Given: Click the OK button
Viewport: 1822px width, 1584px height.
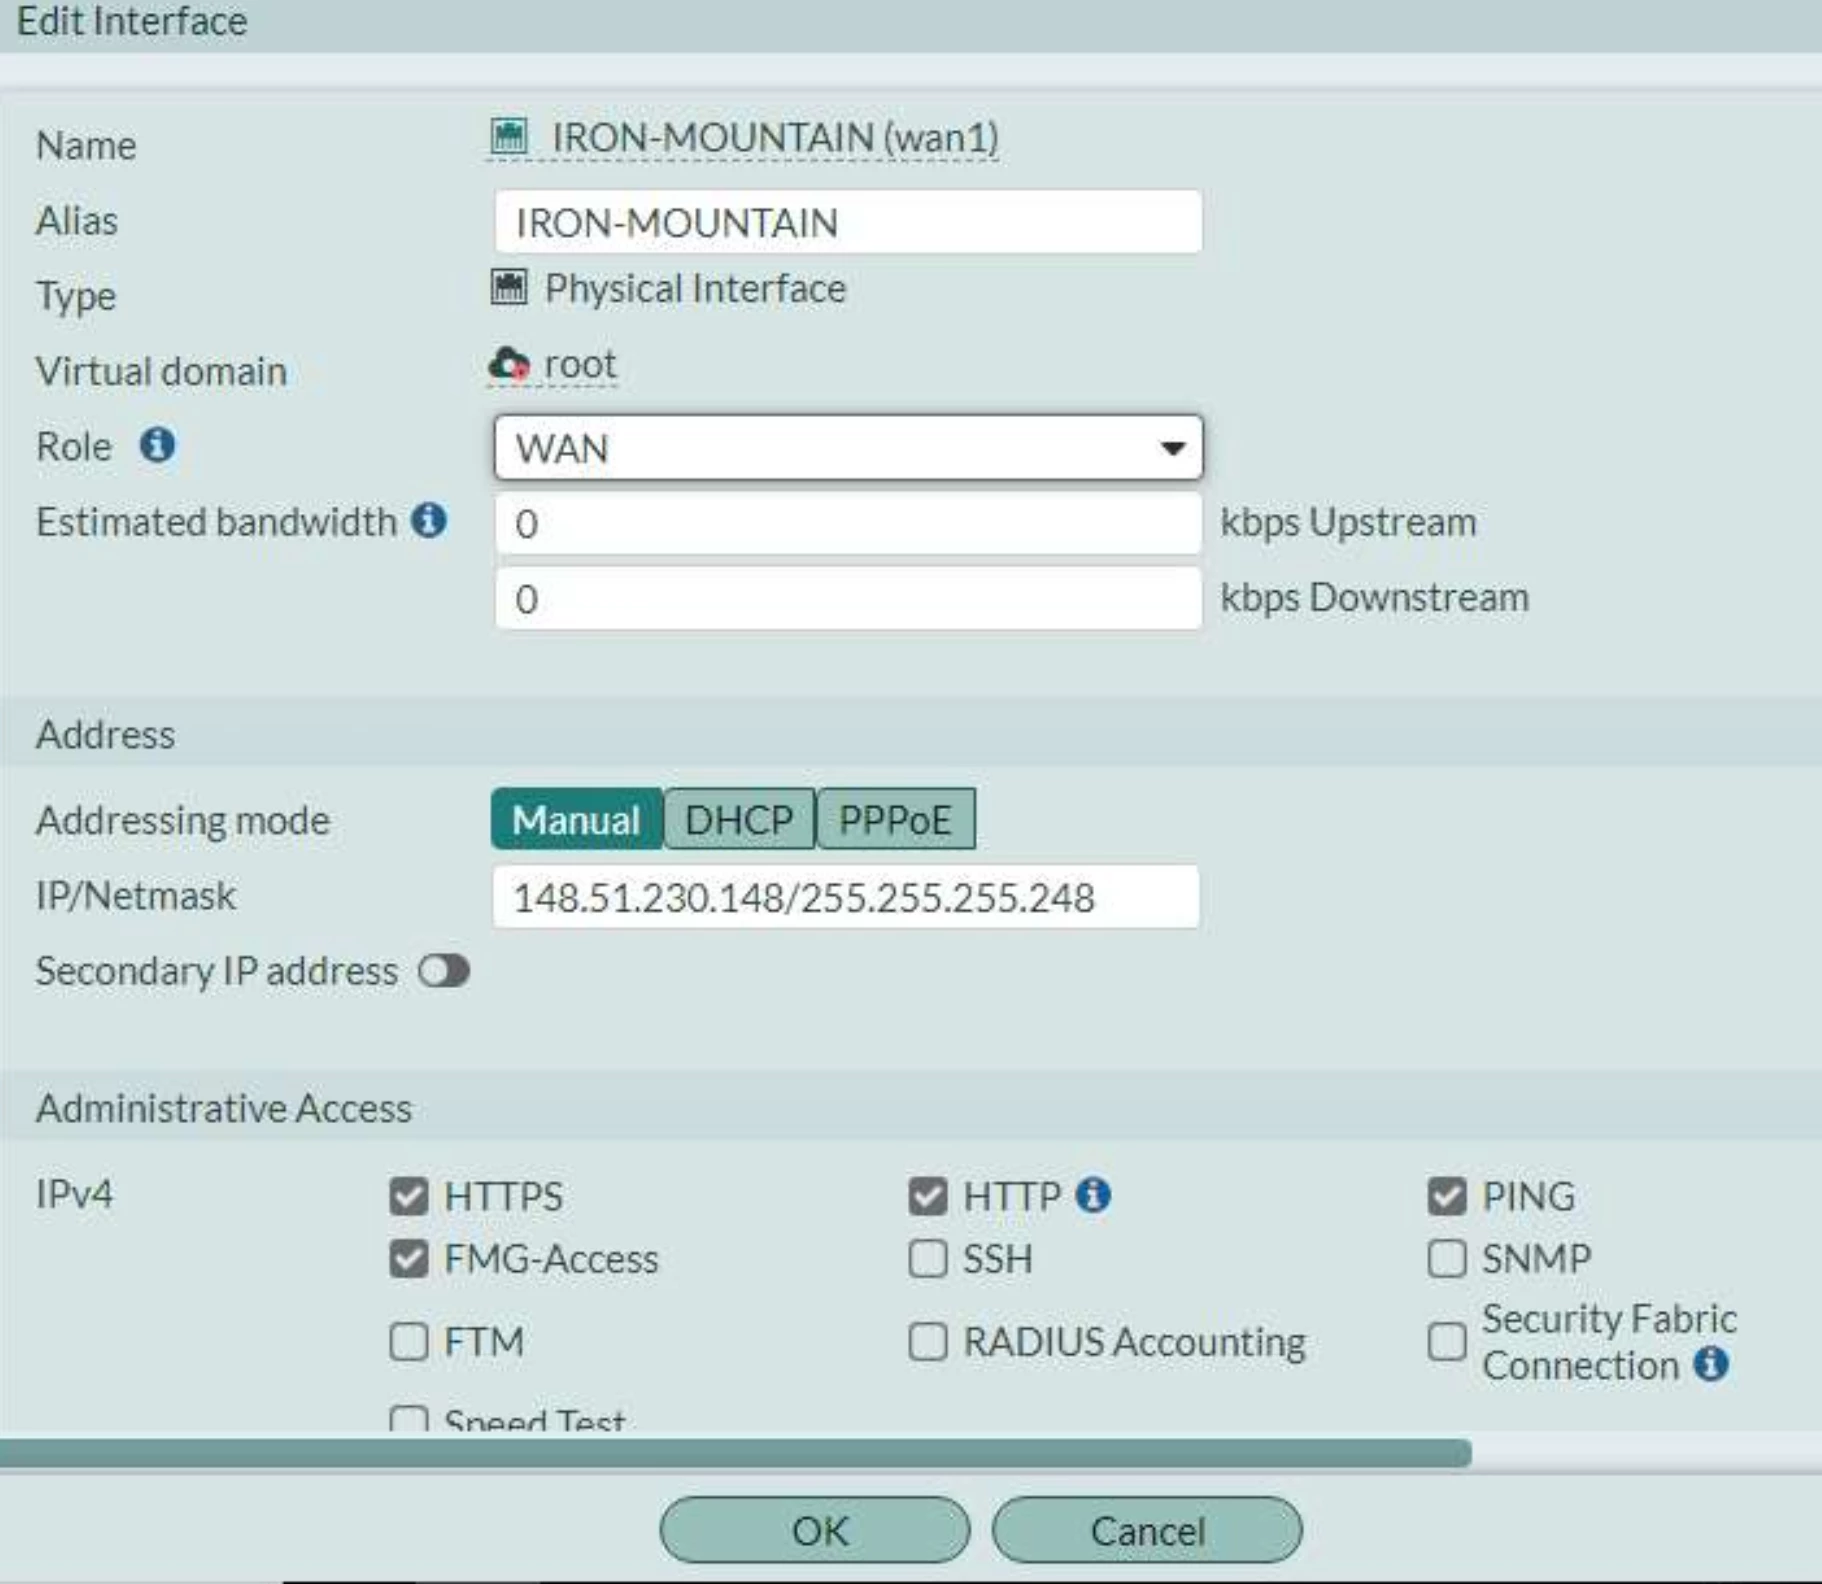Looking at the screenshot, I should pos(815,1529).
